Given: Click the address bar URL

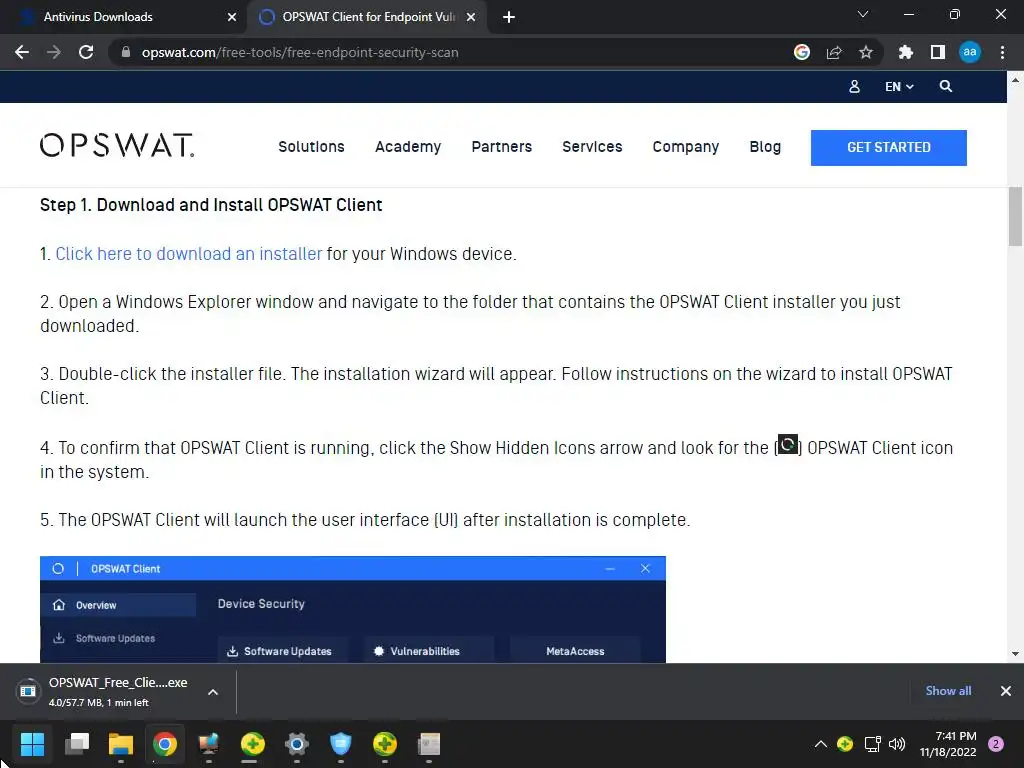Looking at the screenshot, I should (x=300, y=52).
